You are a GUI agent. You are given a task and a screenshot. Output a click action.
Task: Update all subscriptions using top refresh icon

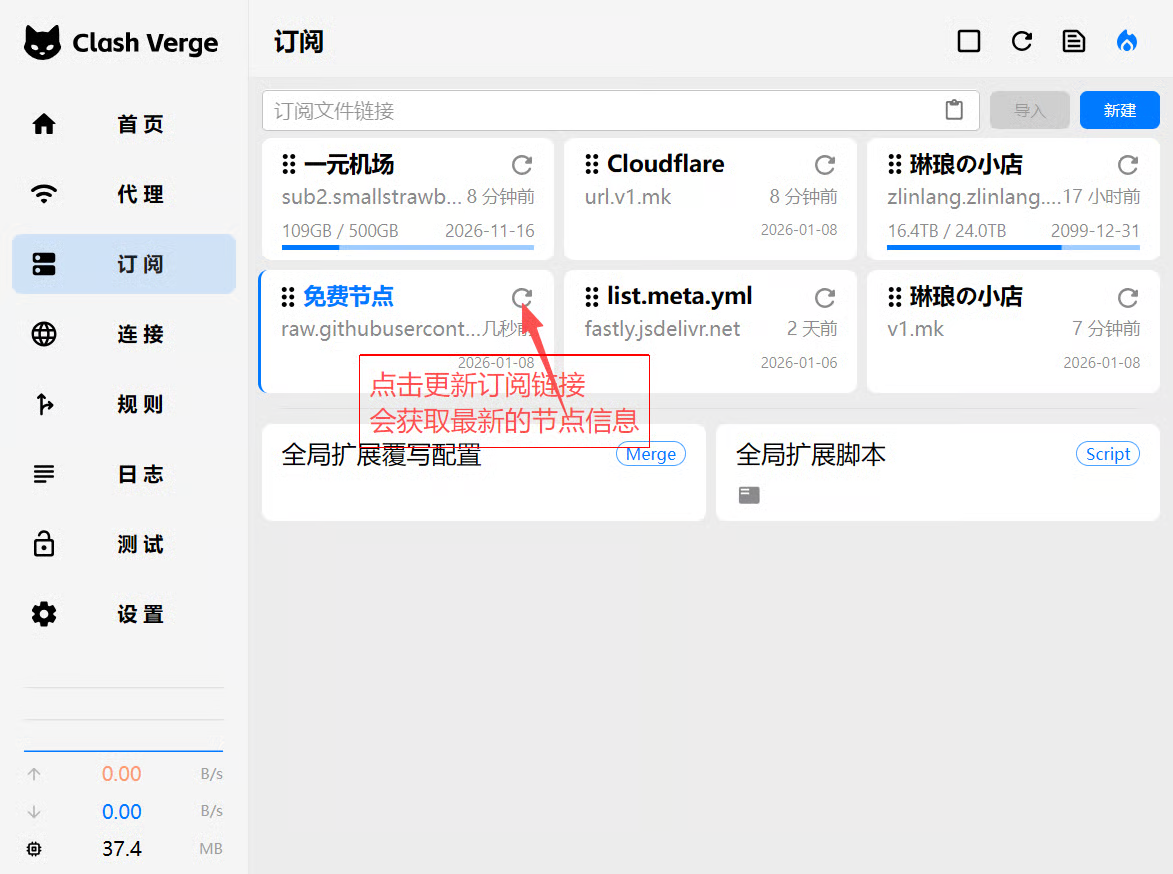[1022, 41]
